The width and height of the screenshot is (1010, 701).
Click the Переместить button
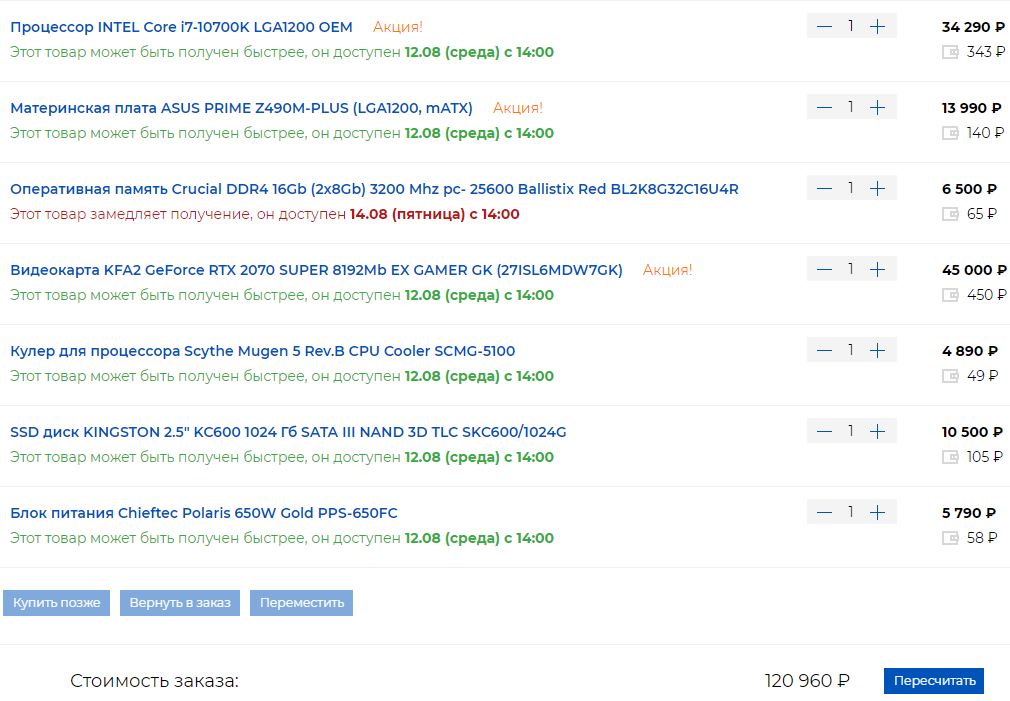301,603
